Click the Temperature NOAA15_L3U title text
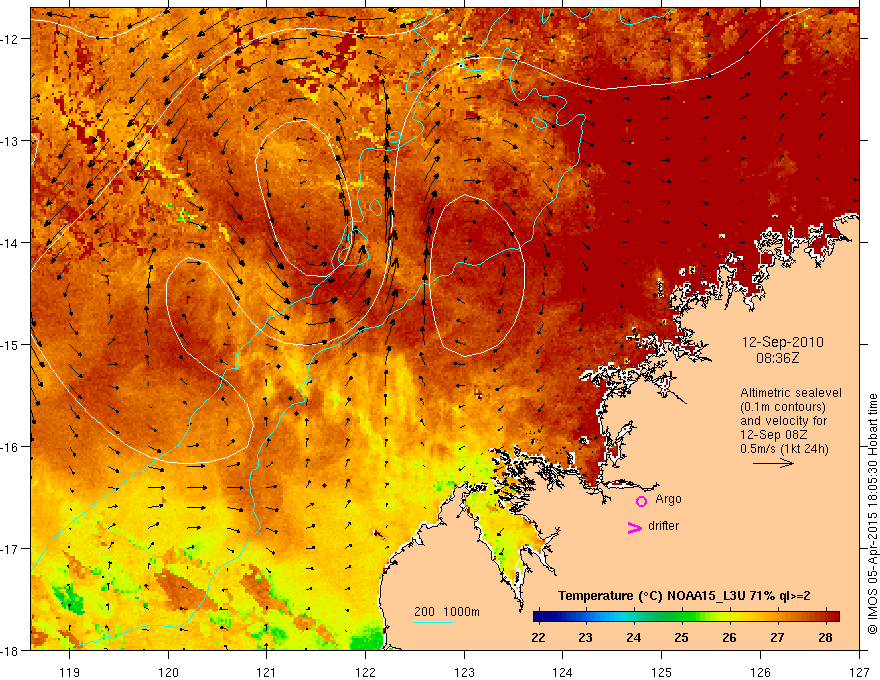The image size is (880, 680). click(684, 596)
